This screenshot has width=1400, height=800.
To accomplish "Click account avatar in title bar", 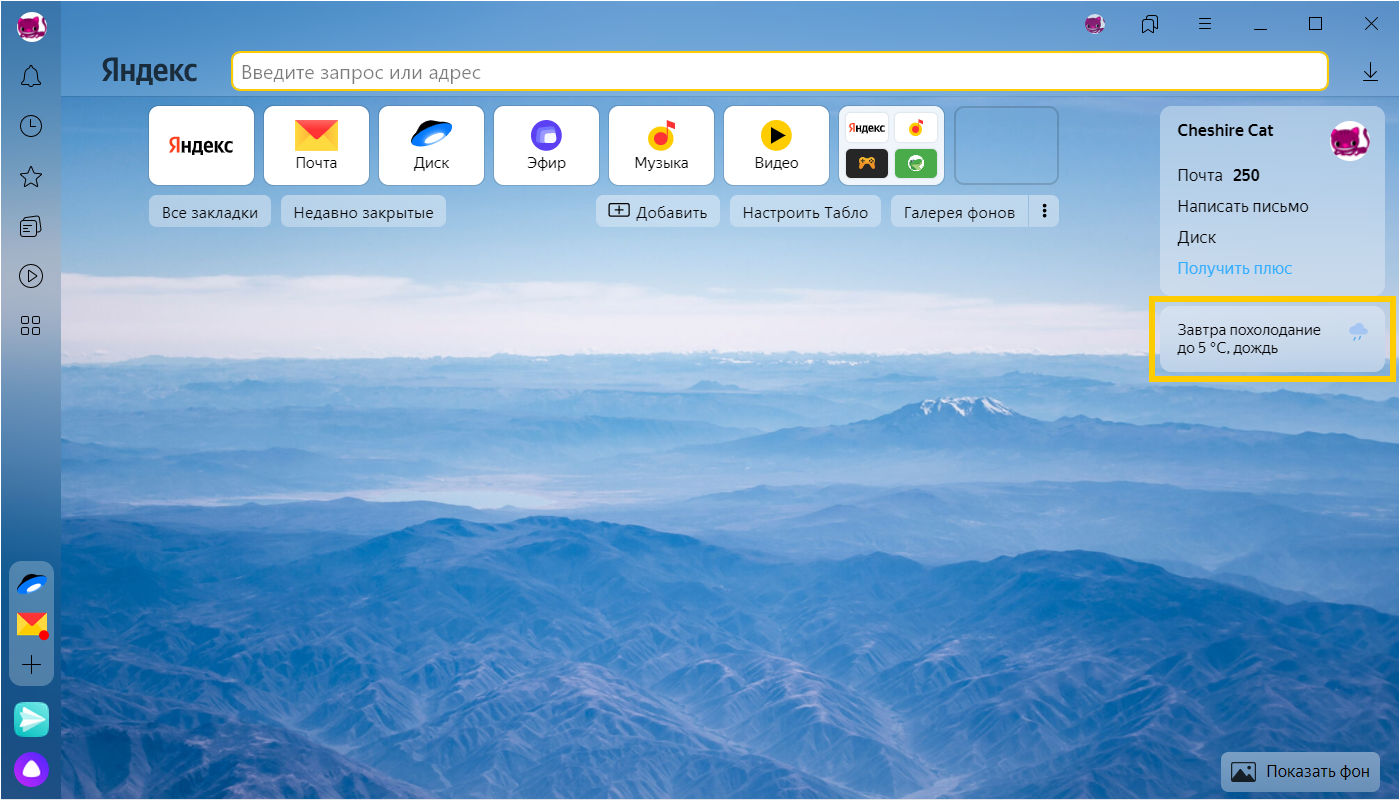I will [1095, 24].
